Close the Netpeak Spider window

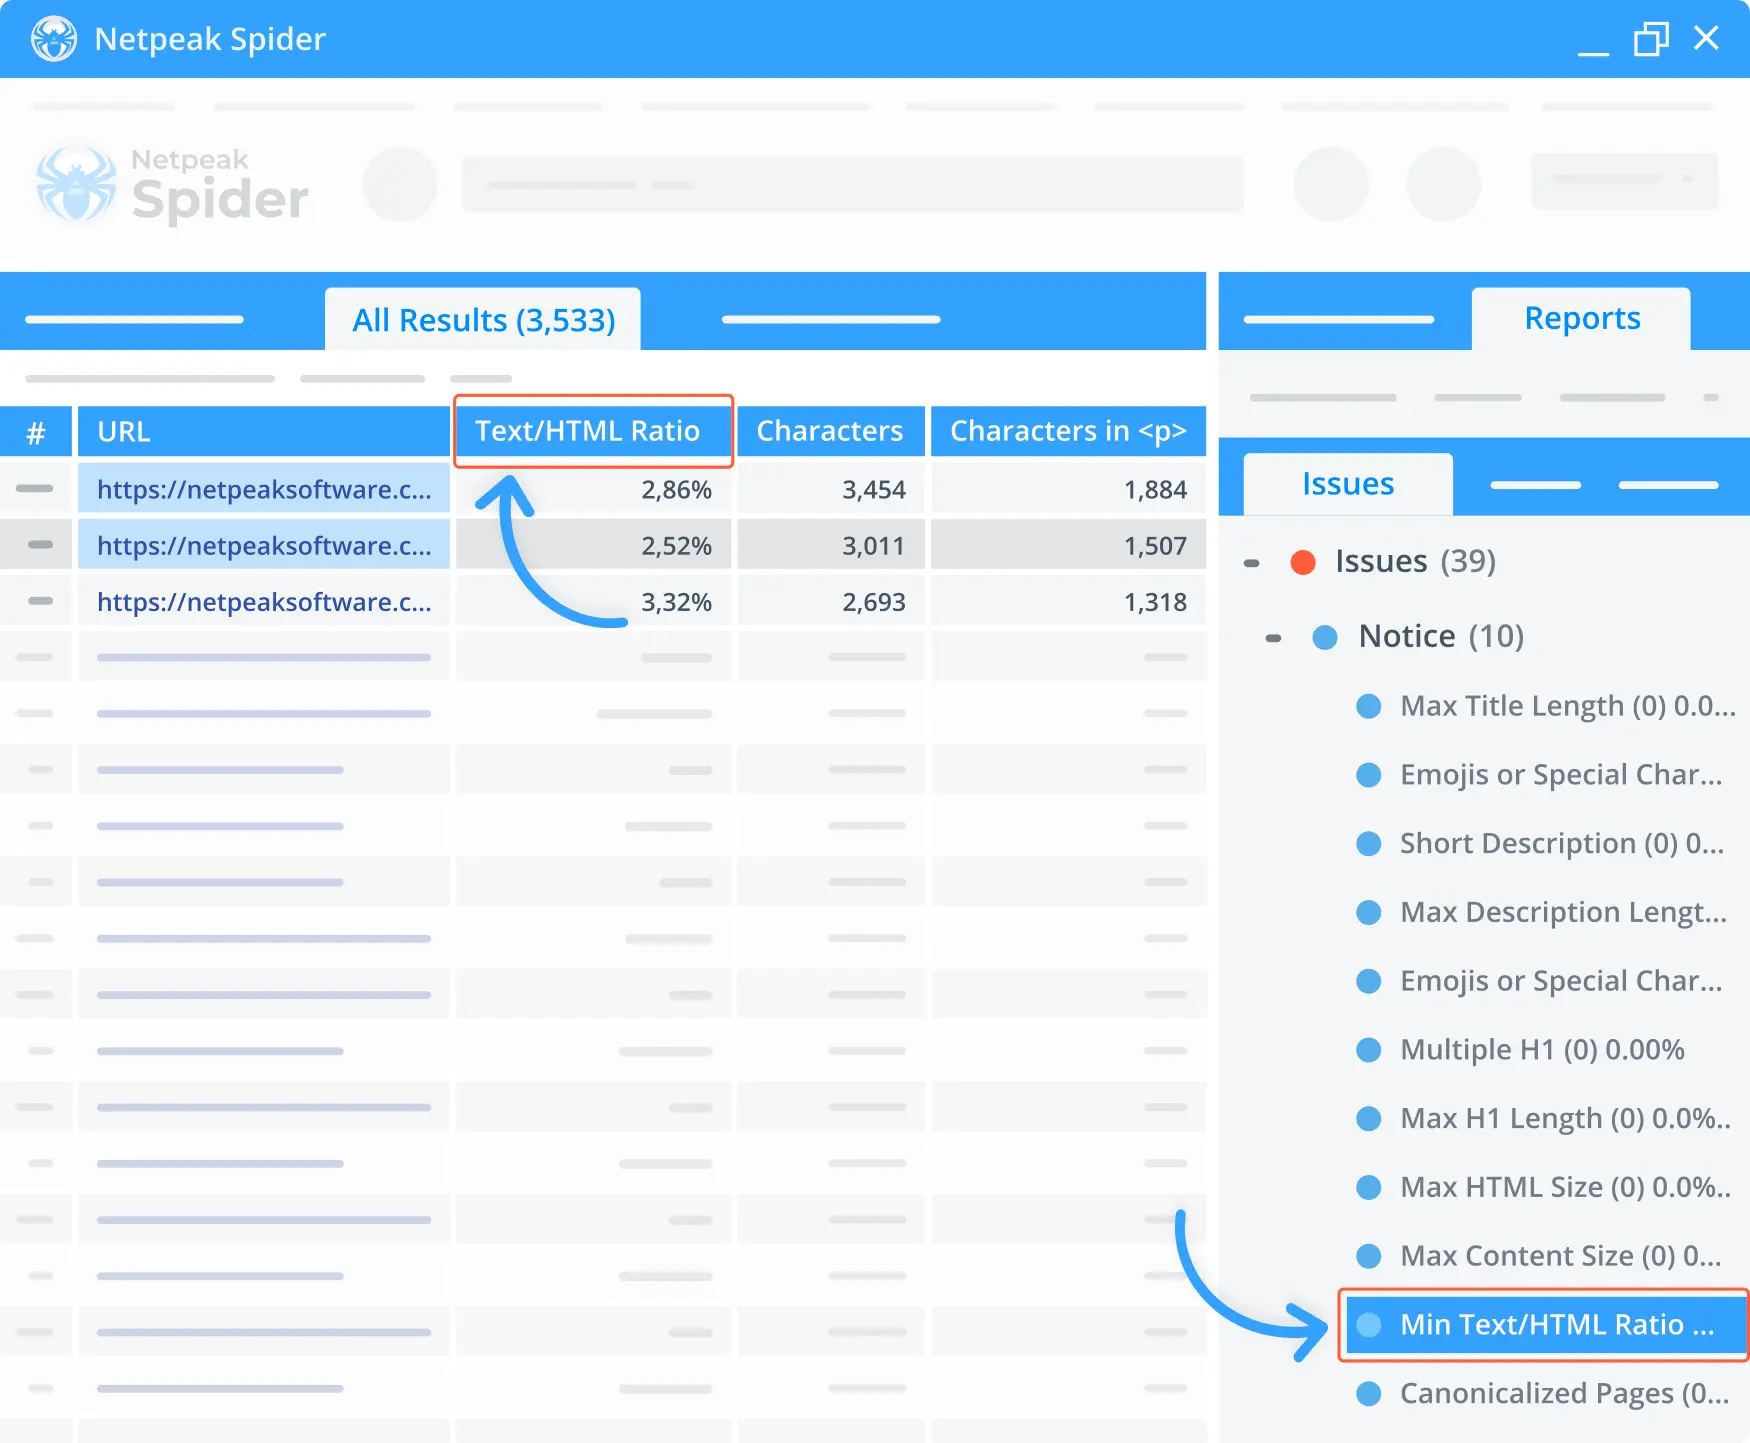1706,38
